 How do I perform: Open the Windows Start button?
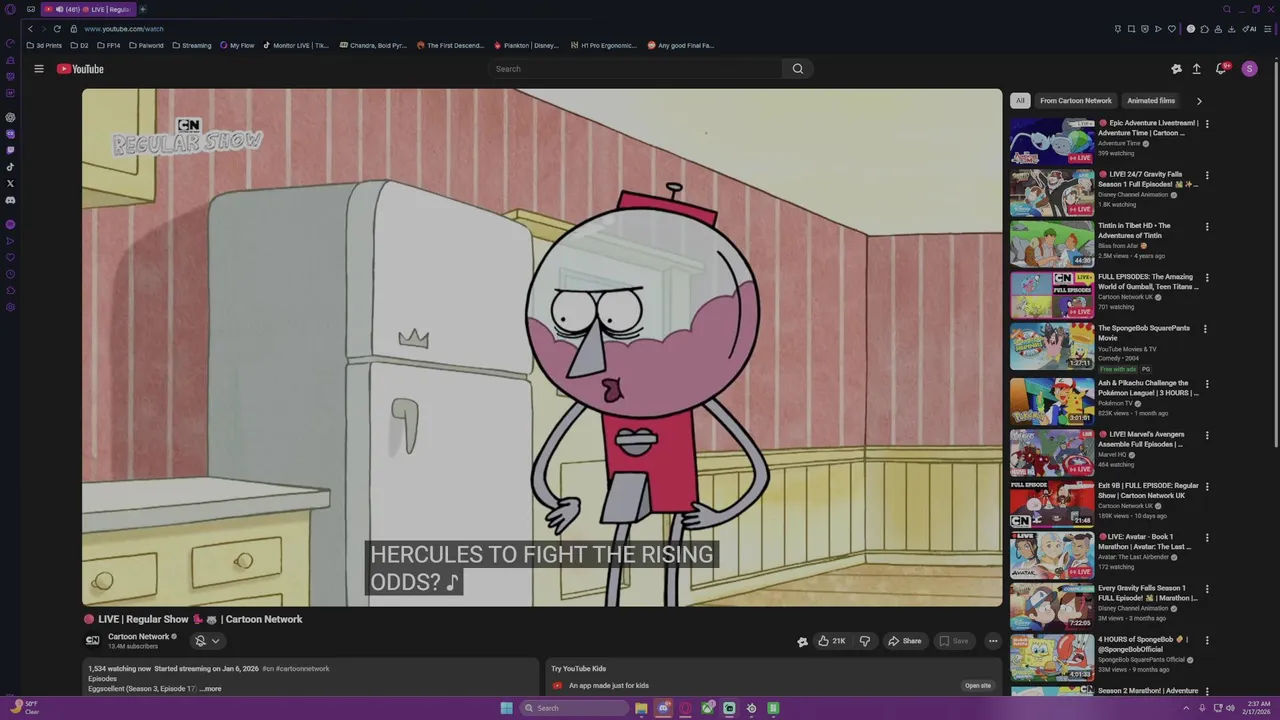click(507, 708)
